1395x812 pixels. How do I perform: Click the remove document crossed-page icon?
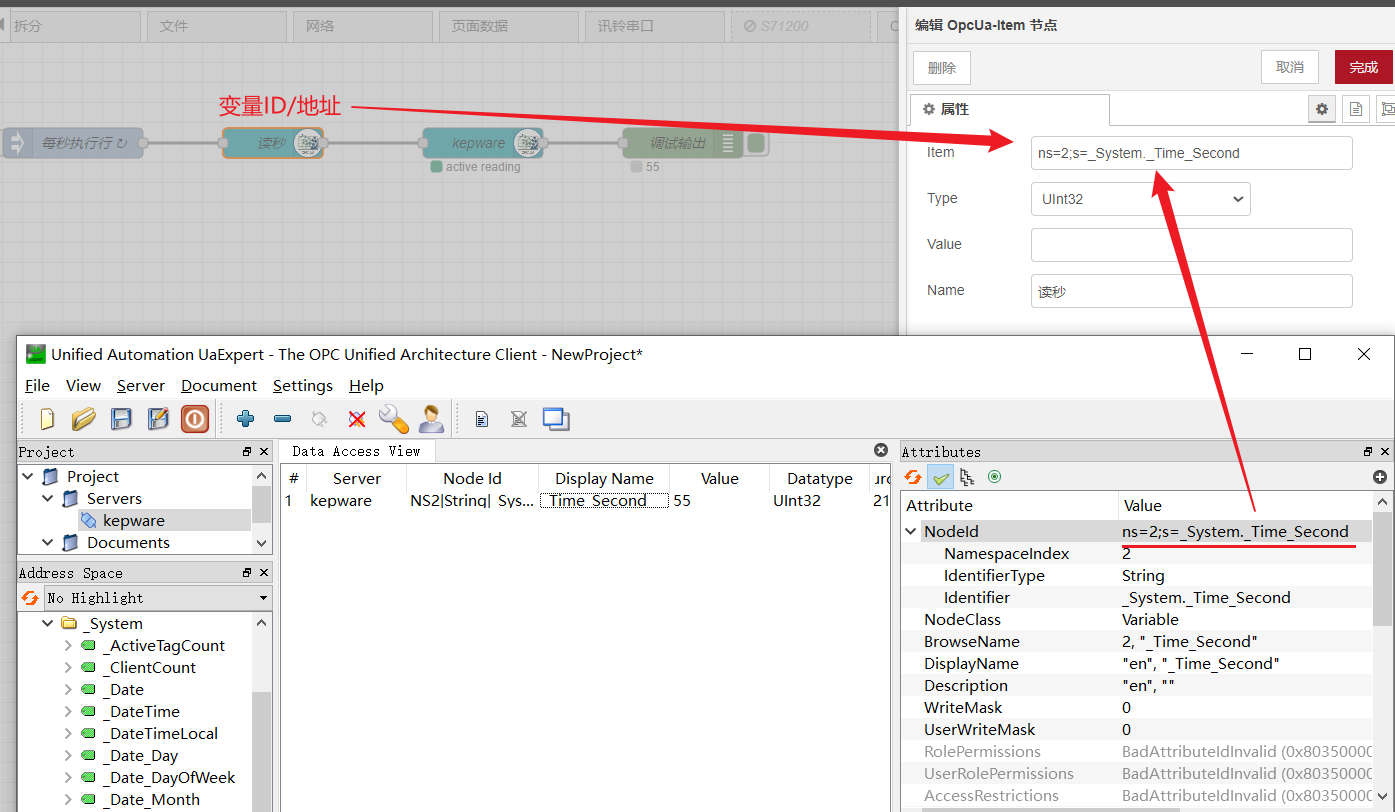[x=519, y=419]
